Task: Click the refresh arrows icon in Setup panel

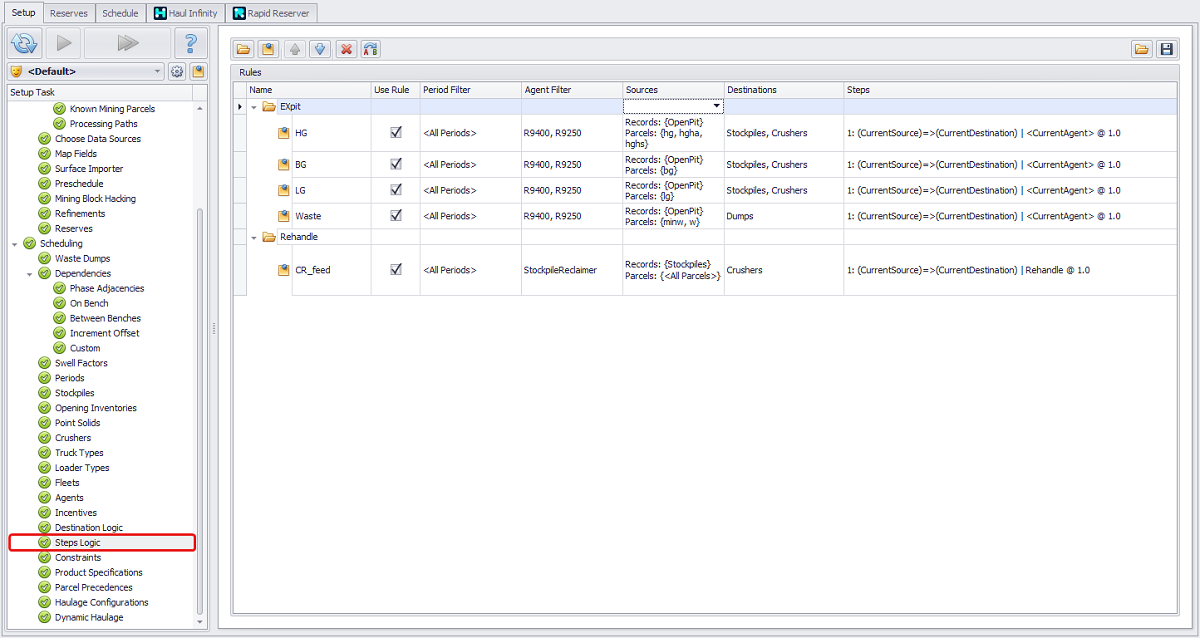Action: (x=24, y=43)
